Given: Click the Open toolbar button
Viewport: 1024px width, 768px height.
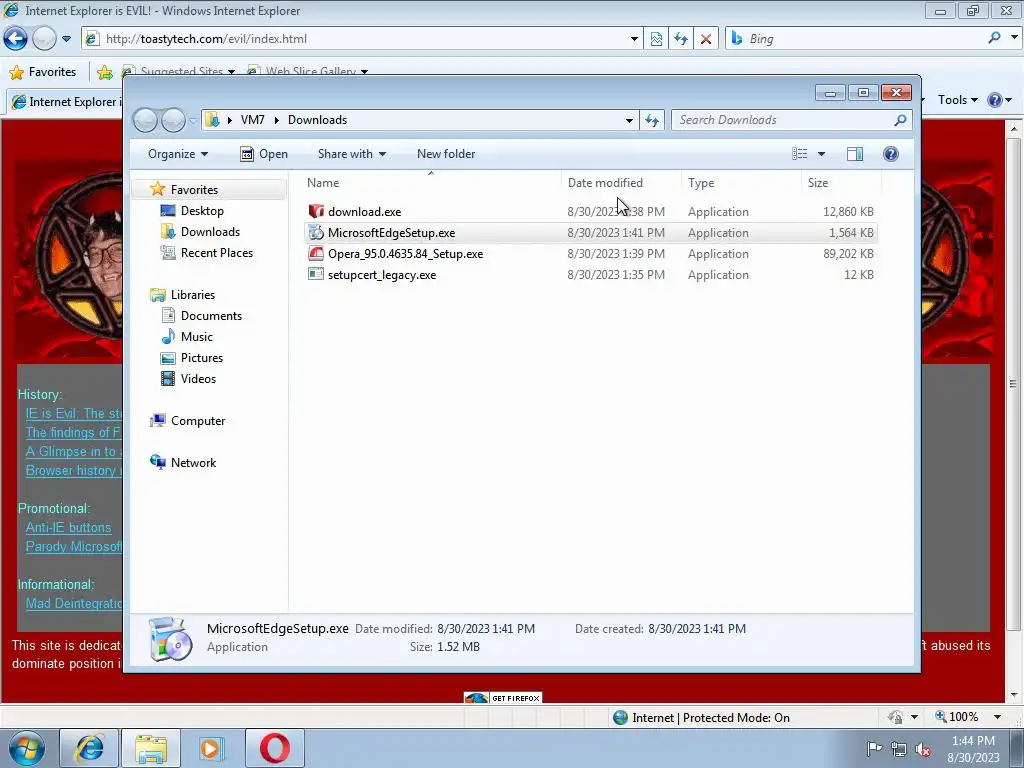Looking at the screenshot, I should [x=264, y=154].
